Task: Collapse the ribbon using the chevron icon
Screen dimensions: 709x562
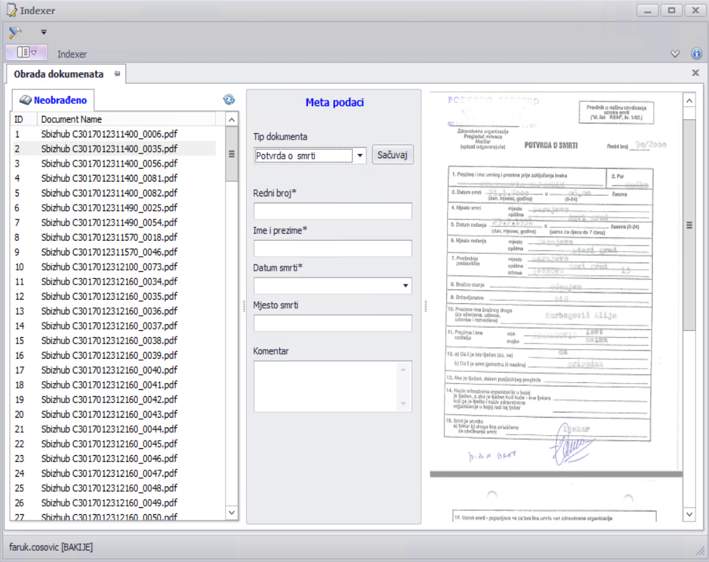Action: coord(675,54)
